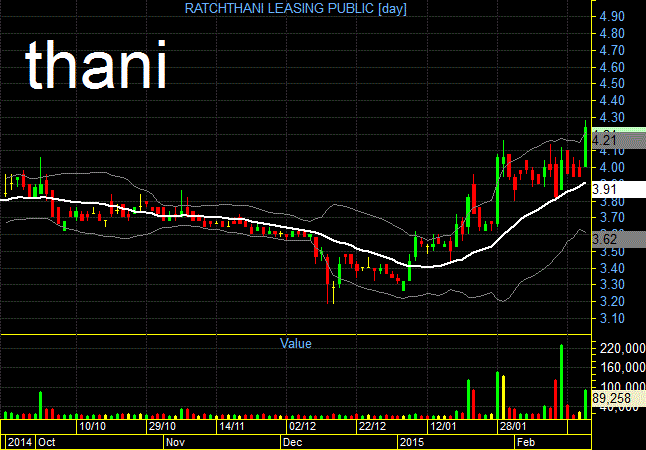Viewport: 646px width, 450px height.
Task: Click the large 'thani' ticker label
Action: [96, 65]
